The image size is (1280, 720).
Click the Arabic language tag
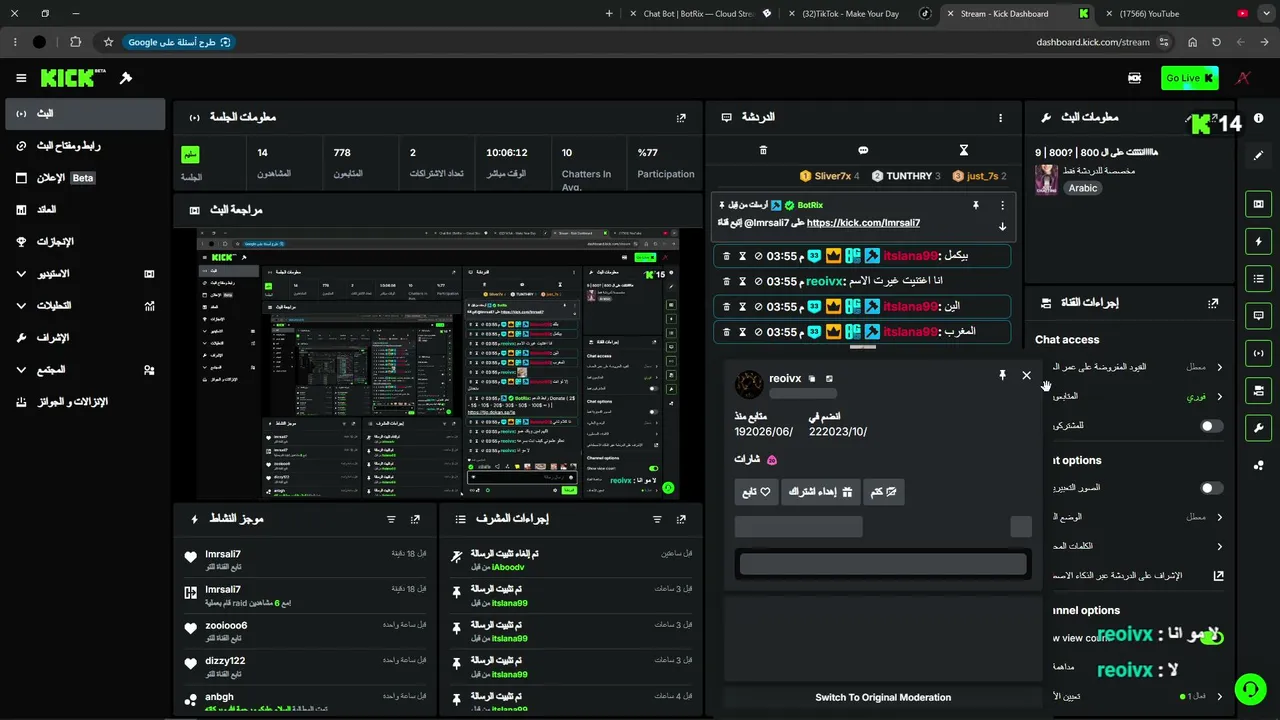[1083, 188]
